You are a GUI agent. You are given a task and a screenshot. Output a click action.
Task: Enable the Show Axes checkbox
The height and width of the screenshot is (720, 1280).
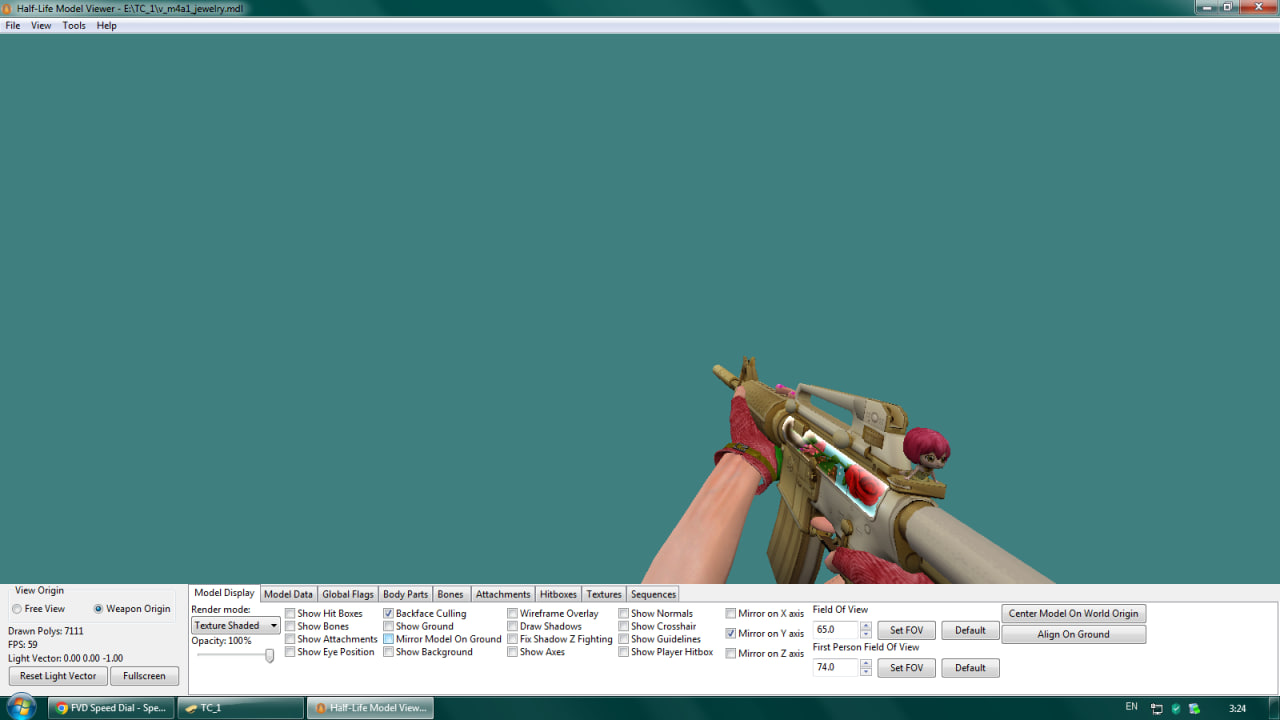pos(512,653)
